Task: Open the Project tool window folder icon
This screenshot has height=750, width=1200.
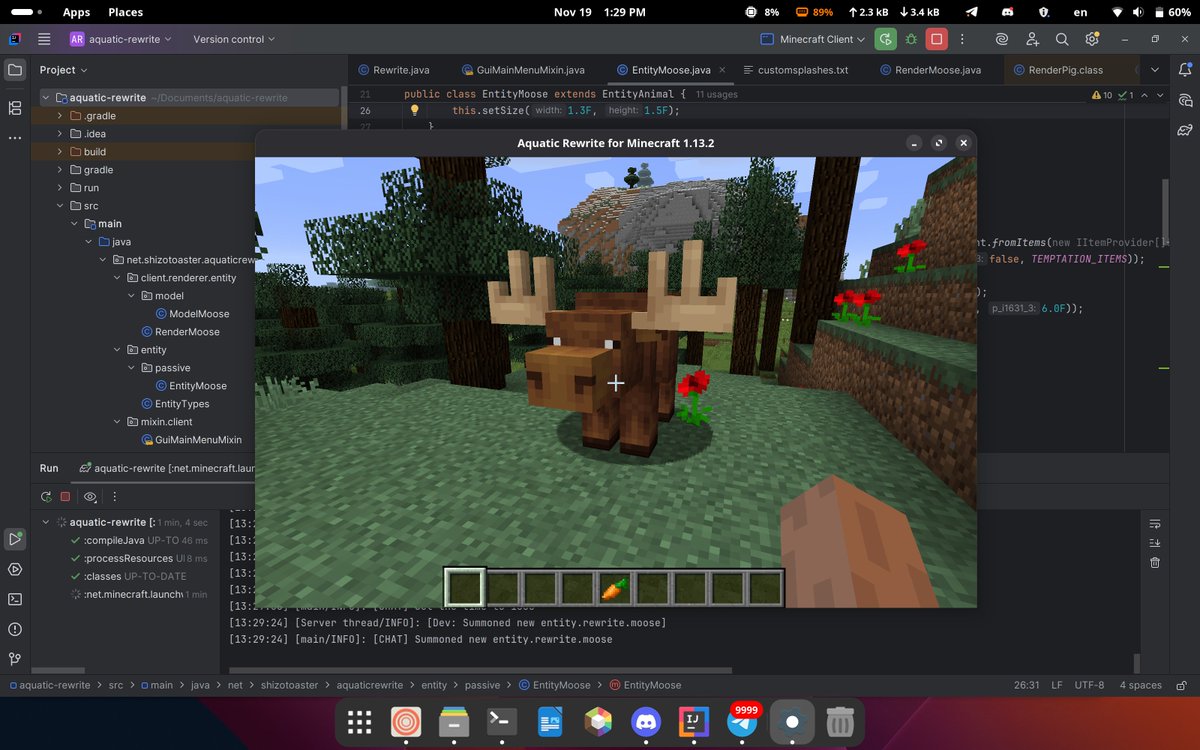Action: point(14,70)
